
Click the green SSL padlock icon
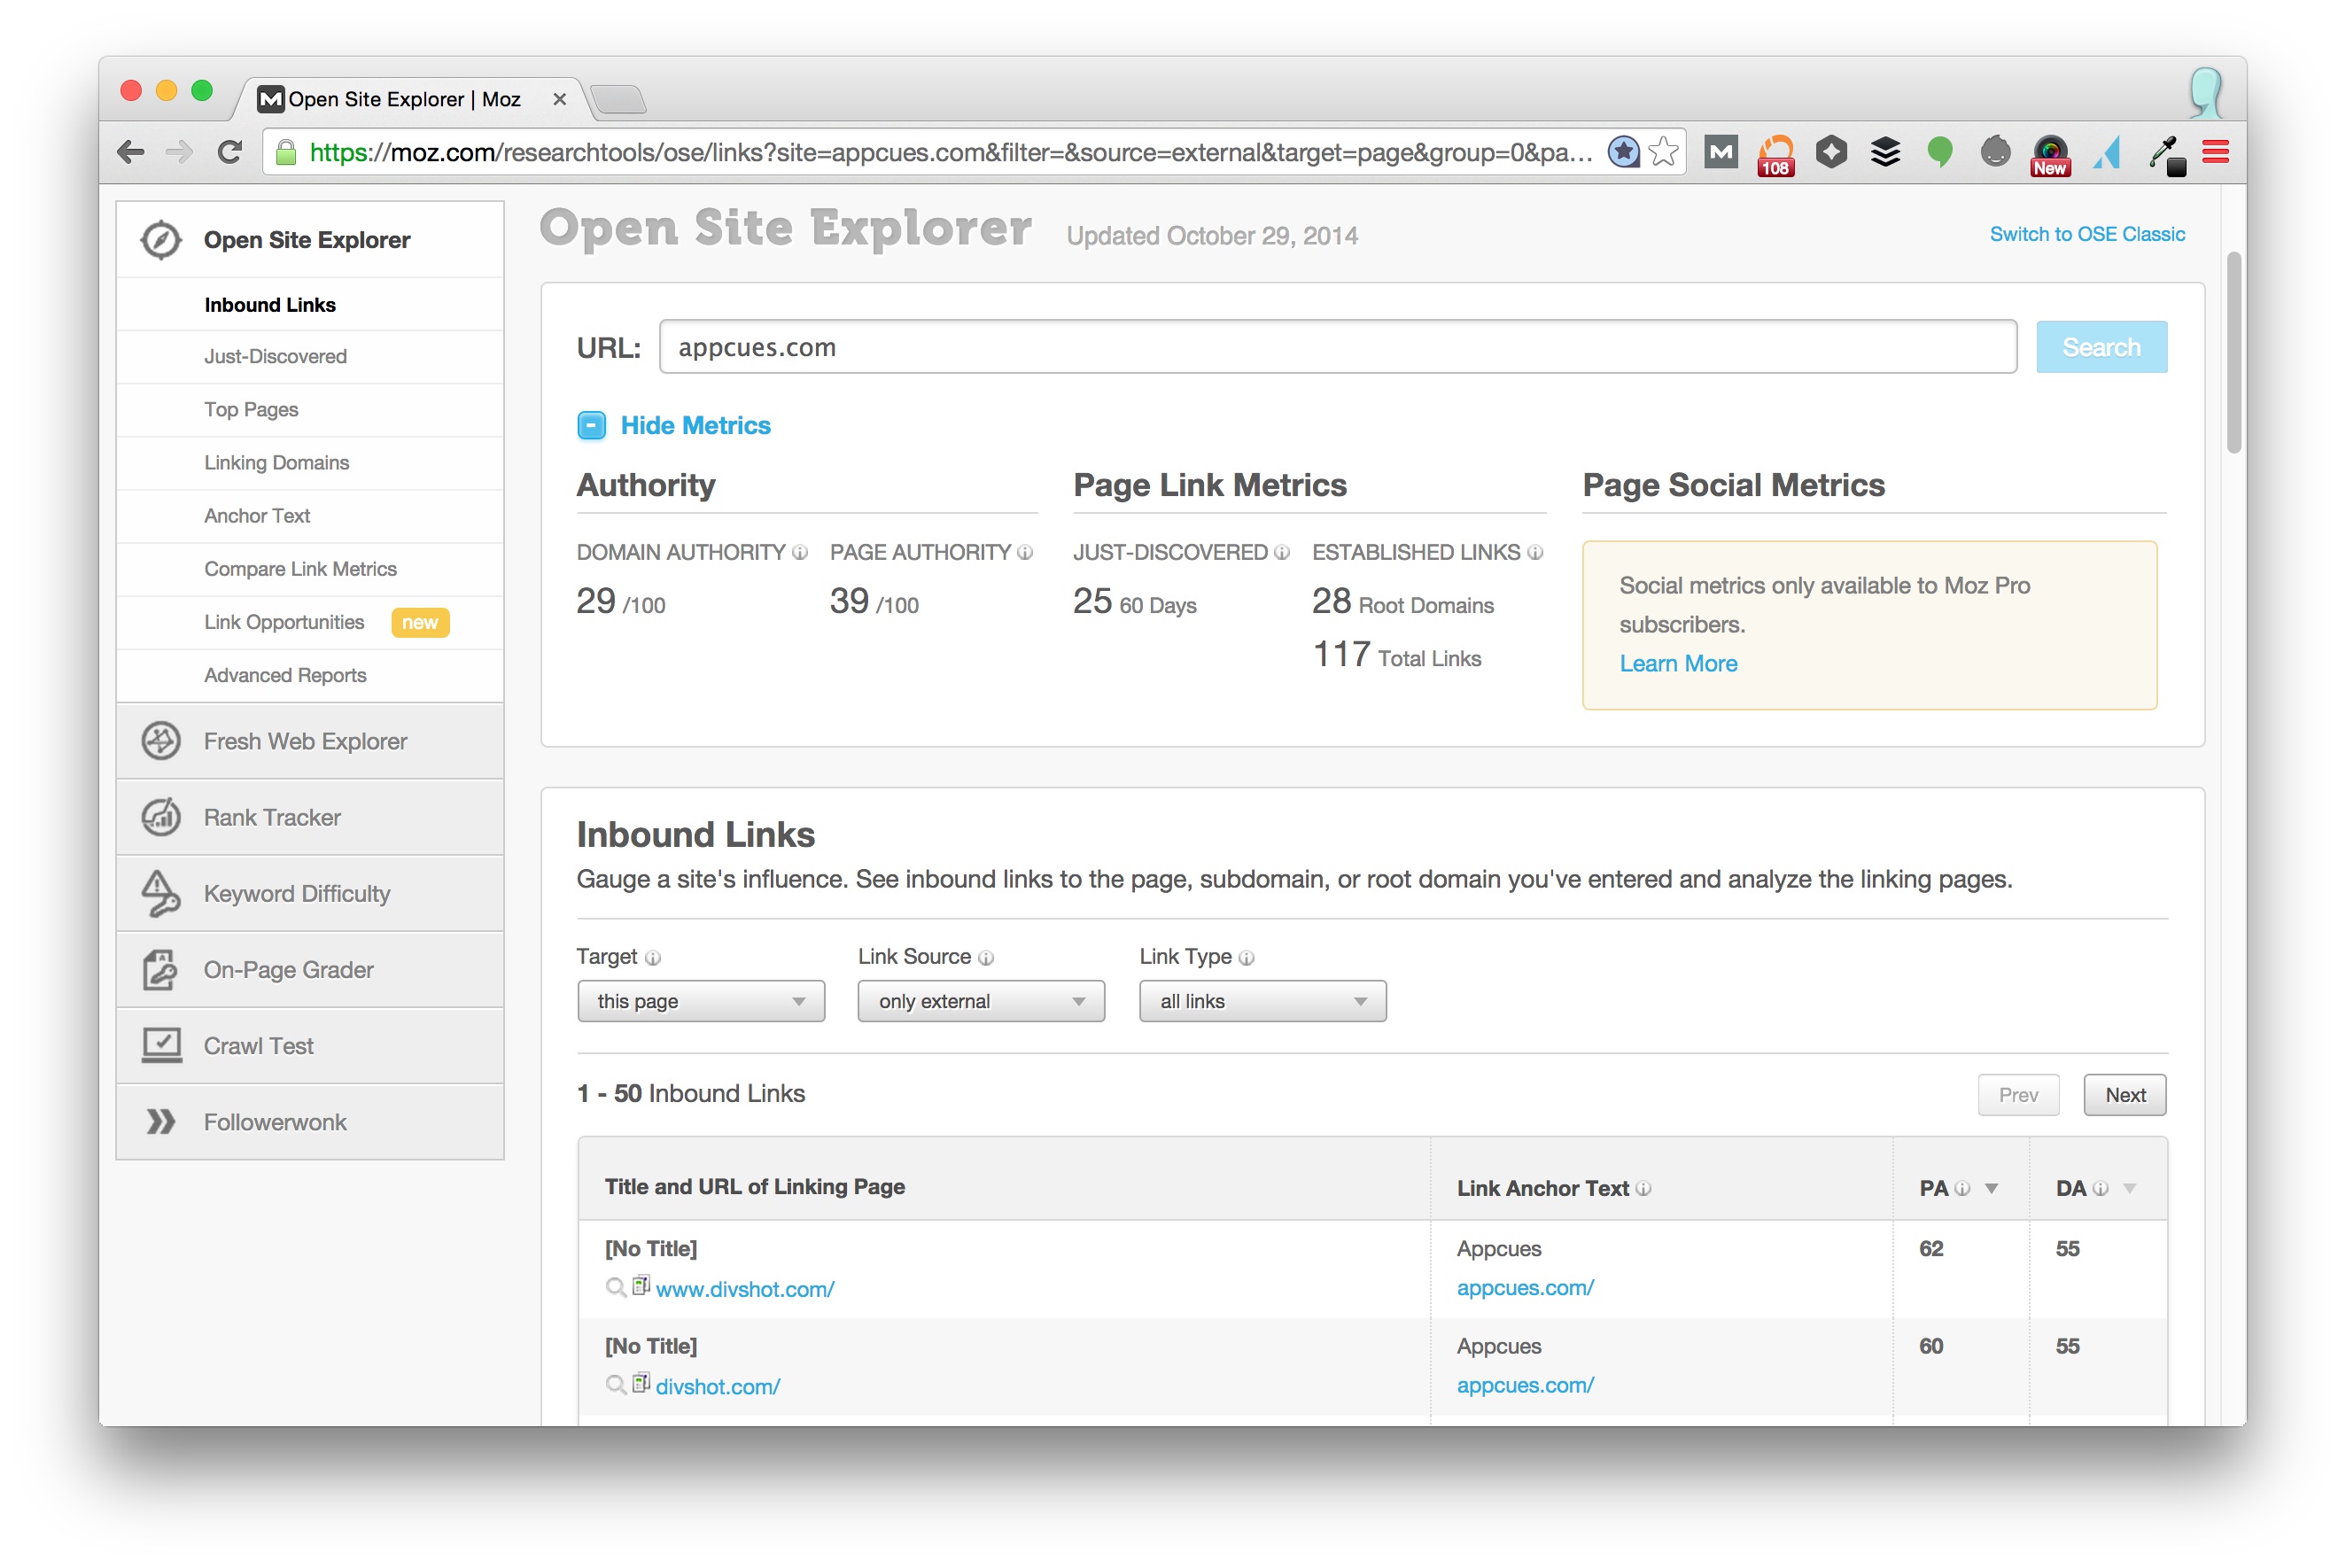pos(286,152)
